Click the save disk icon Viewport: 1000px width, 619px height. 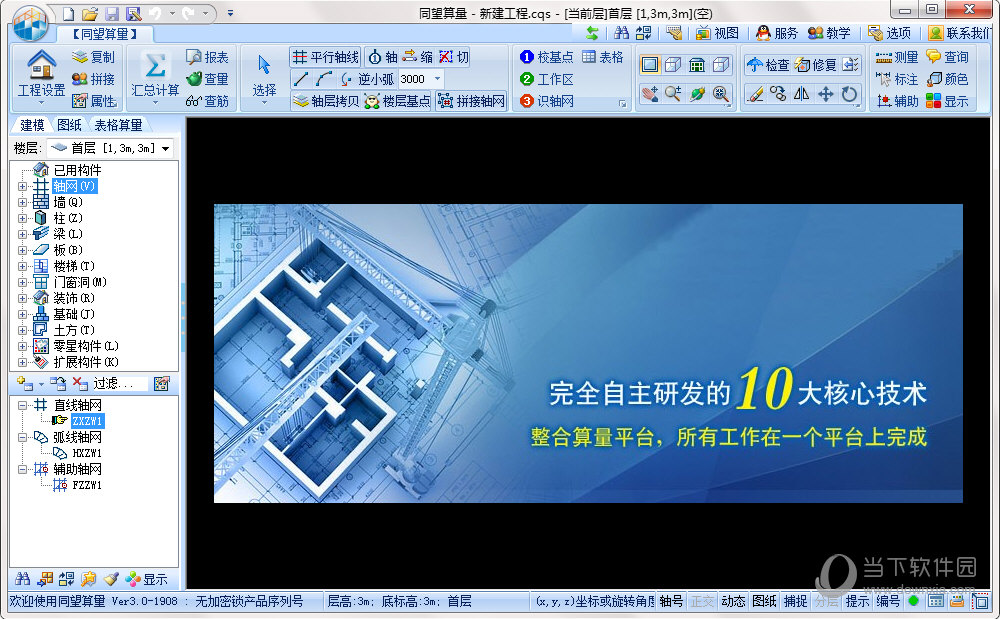click(x=112, y=13)
